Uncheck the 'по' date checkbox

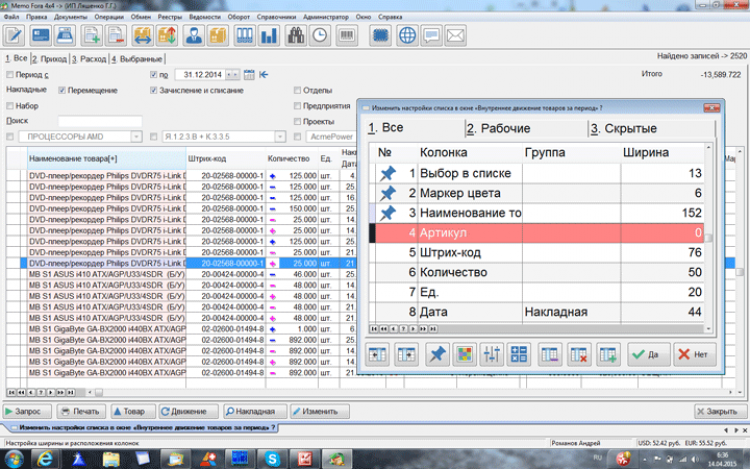click(x=154, y=75)
